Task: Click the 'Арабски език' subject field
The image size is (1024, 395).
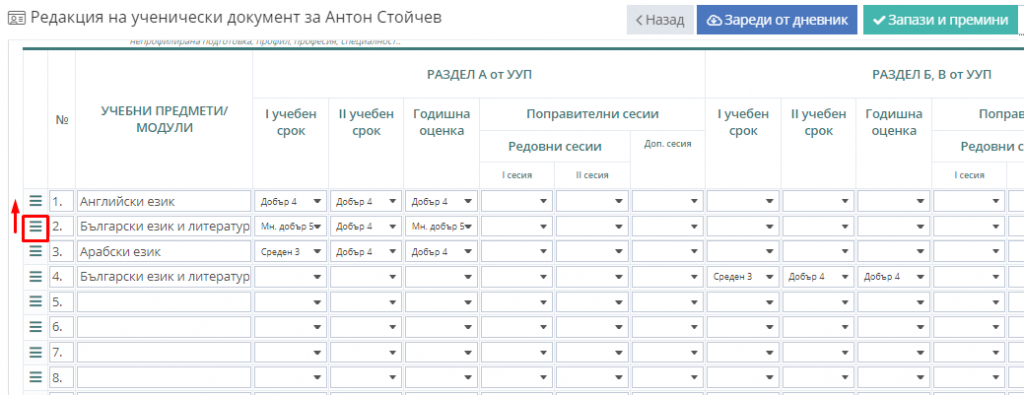Action: tap(164, 251)
